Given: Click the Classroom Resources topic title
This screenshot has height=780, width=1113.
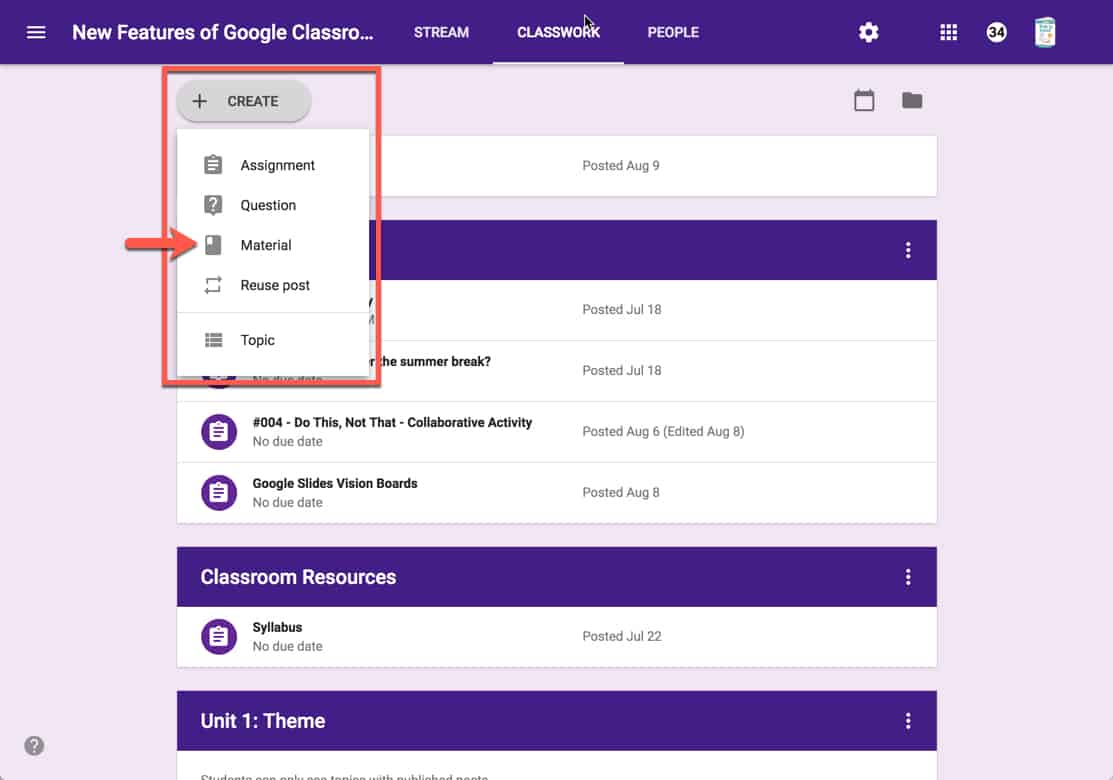Looking at the screenshot, I should [x=298, y=577].
